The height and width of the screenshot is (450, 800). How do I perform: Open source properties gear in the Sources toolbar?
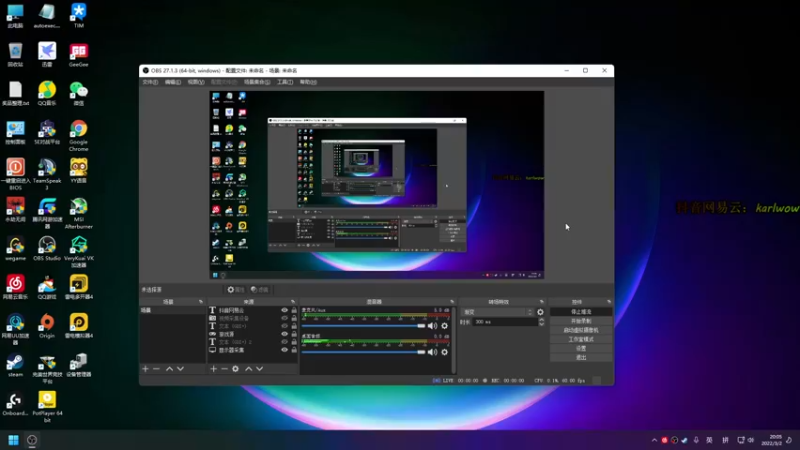point(235,368)
